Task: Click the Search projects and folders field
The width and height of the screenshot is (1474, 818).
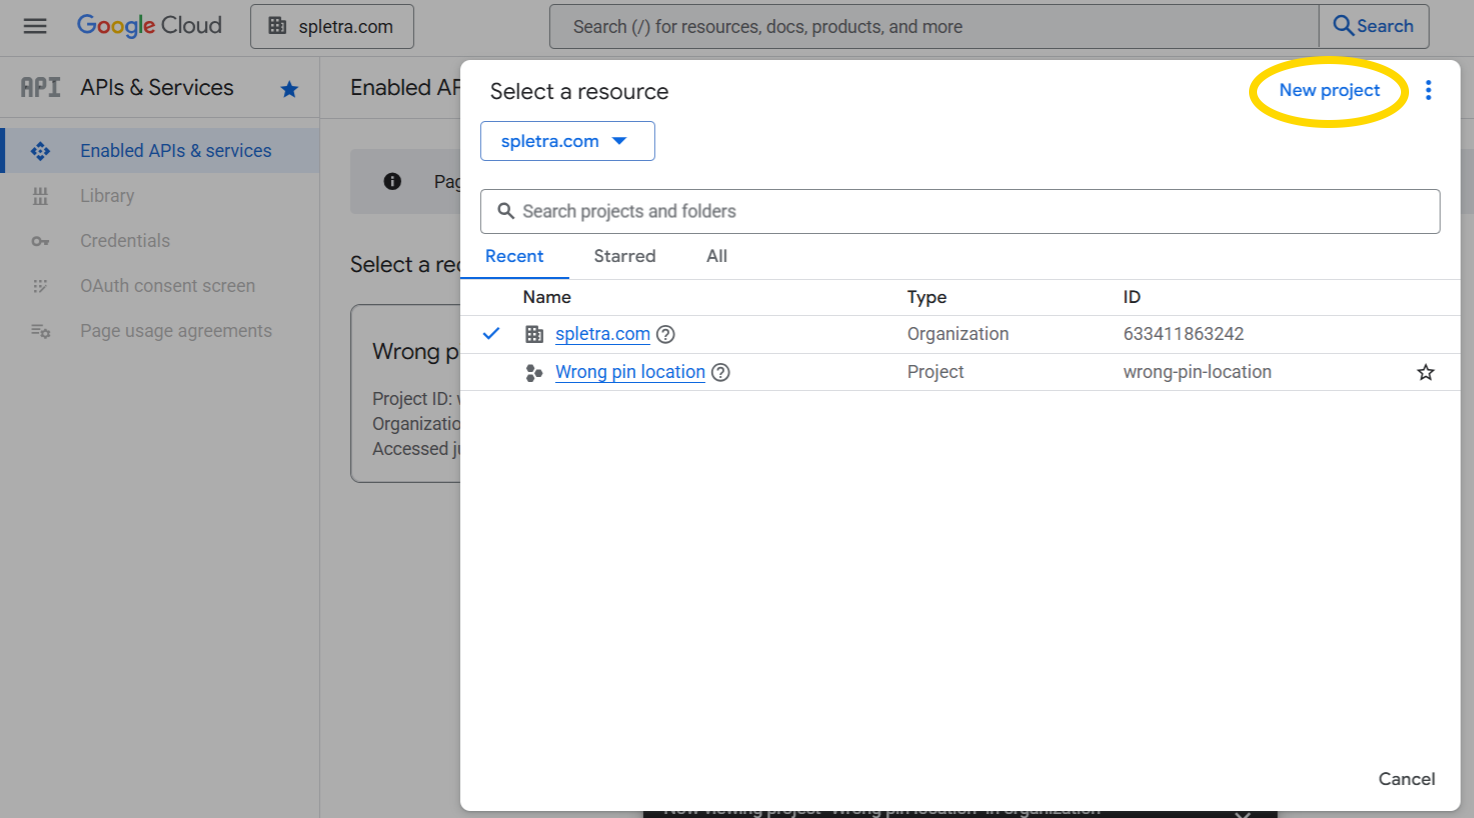Action: pyautogui.click(x=960, y=211)
